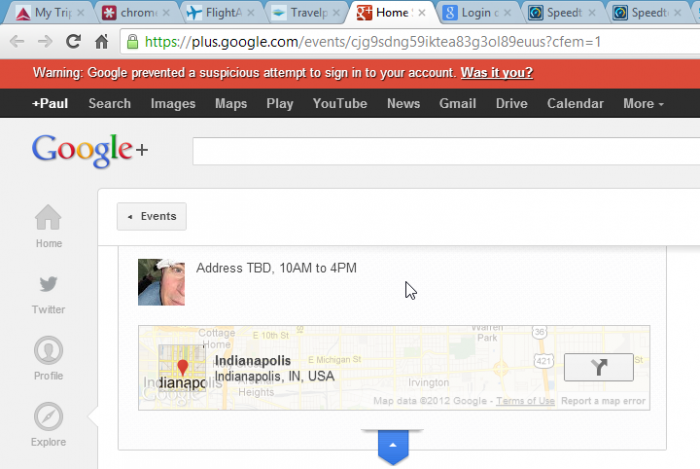Viewport: 700px width, 469px height.
Task: Reload the page with the refresh icon
Action: pos(73,41)
